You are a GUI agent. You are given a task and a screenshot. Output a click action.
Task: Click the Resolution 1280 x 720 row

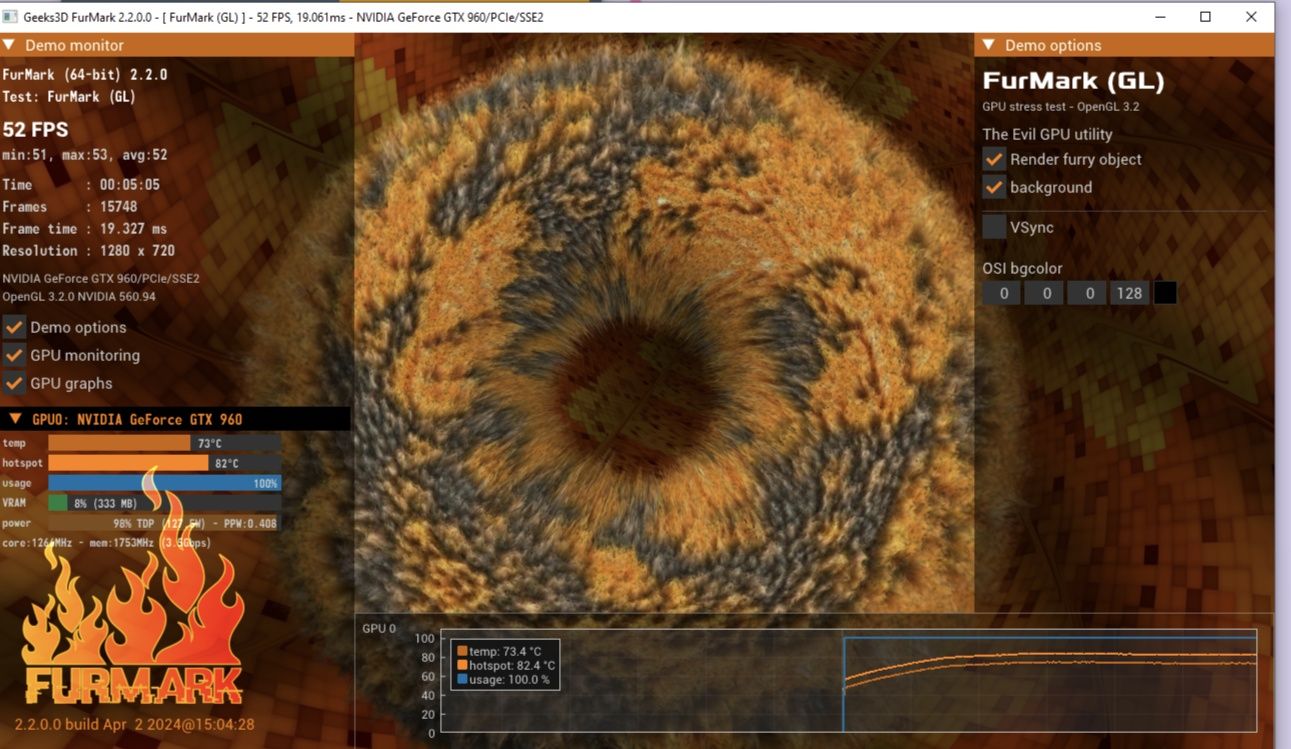tap(89, 251)
